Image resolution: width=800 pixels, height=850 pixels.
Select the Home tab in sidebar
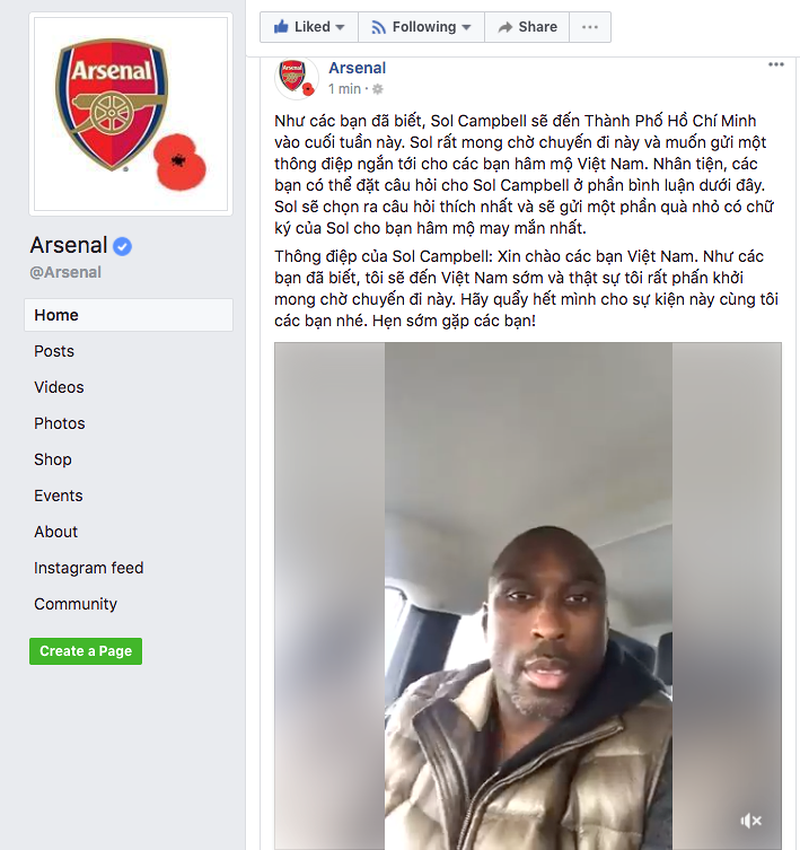click(56, 315)
